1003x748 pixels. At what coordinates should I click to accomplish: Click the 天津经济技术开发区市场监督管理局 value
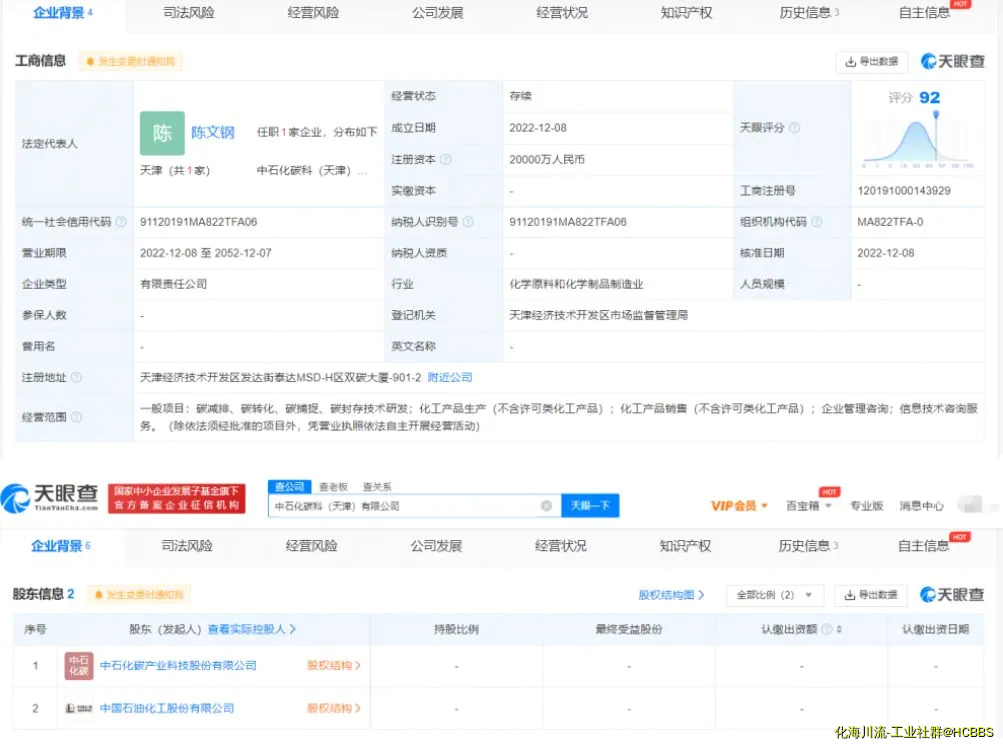coord(598,315)
